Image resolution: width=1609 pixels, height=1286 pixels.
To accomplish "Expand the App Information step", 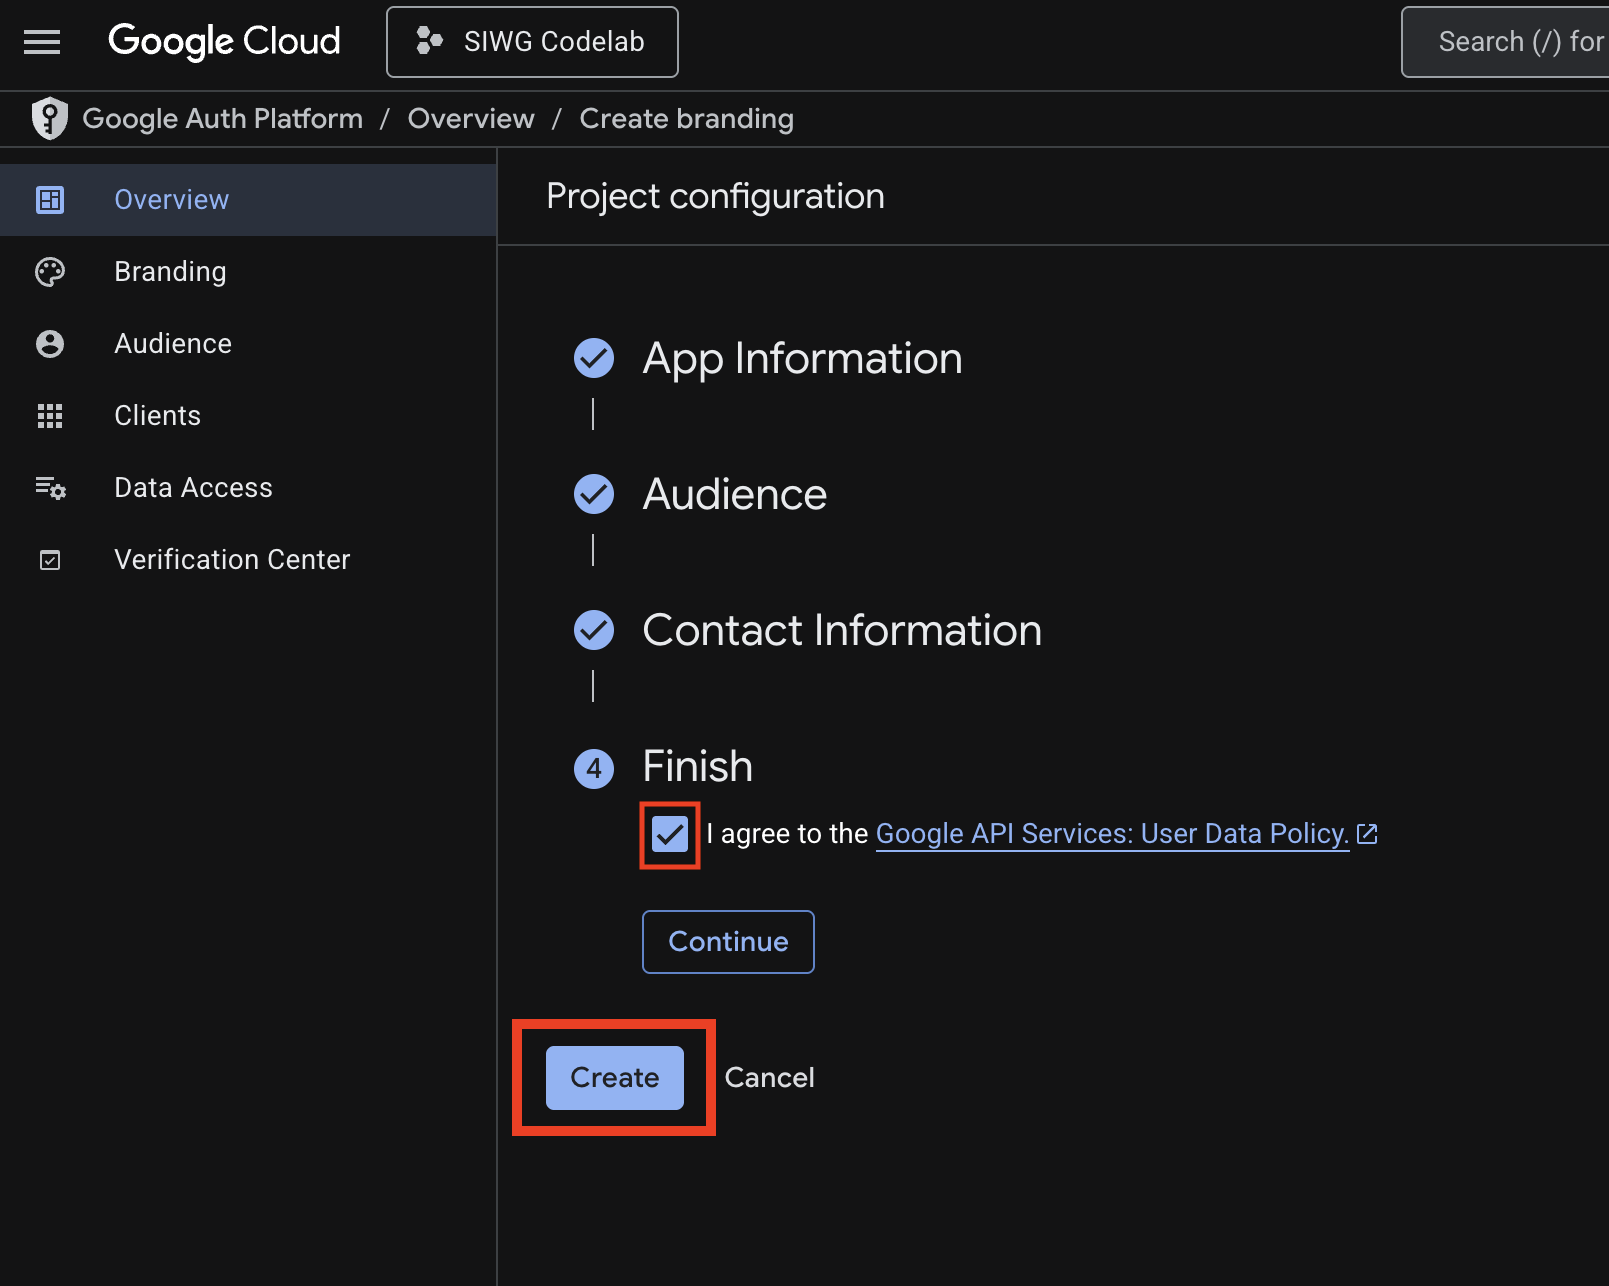I will 802,358.
